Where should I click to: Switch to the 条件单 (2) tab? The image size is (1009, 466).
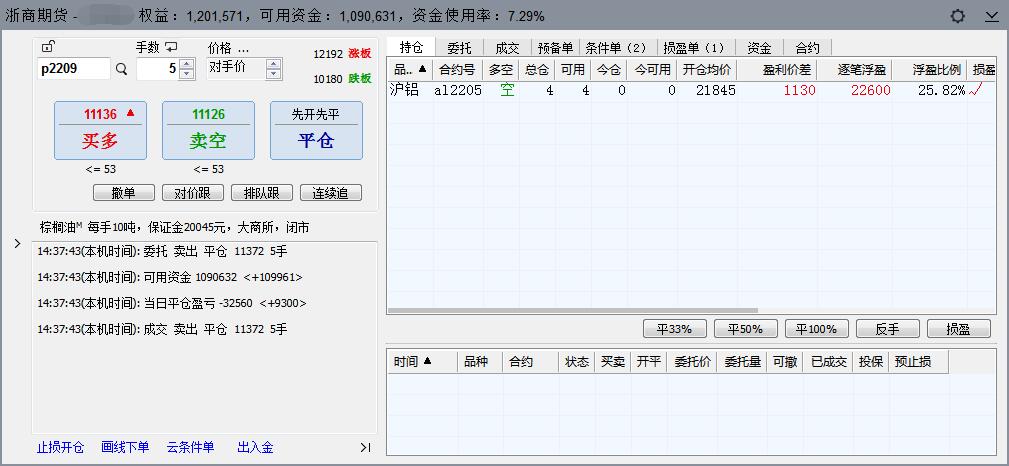[x=616, y=47]
